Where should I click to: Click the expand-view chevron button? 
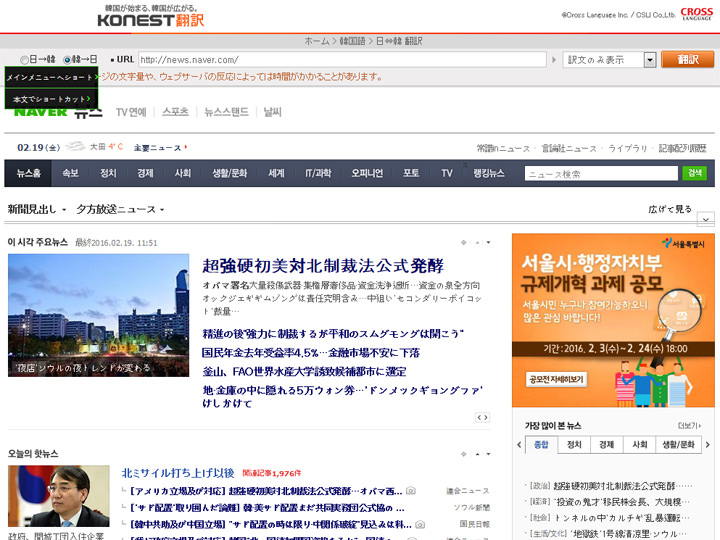[705, 219]
